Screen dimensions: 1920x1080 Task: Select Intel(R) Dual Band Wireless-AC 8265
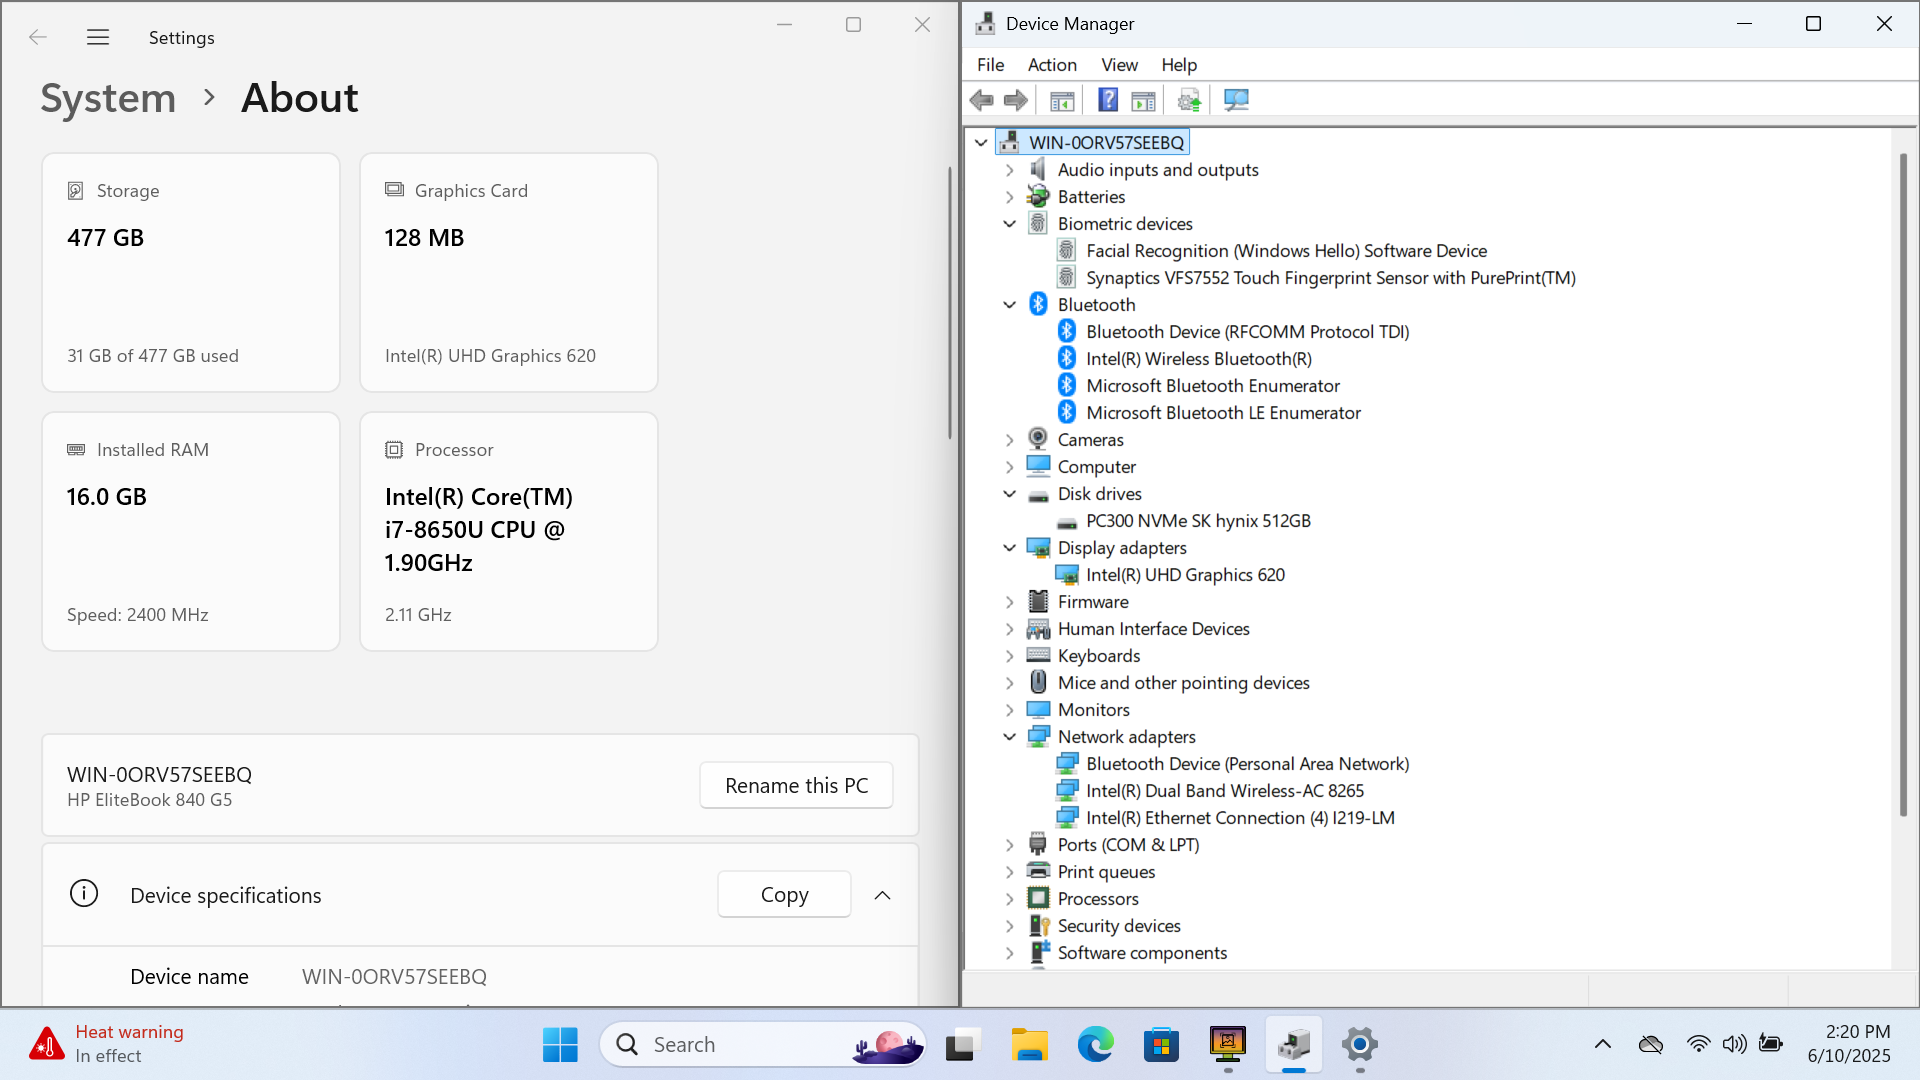[1225, 791]
